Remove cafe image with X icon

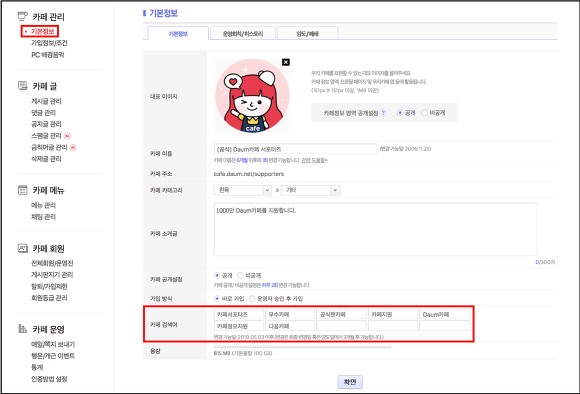286,62
